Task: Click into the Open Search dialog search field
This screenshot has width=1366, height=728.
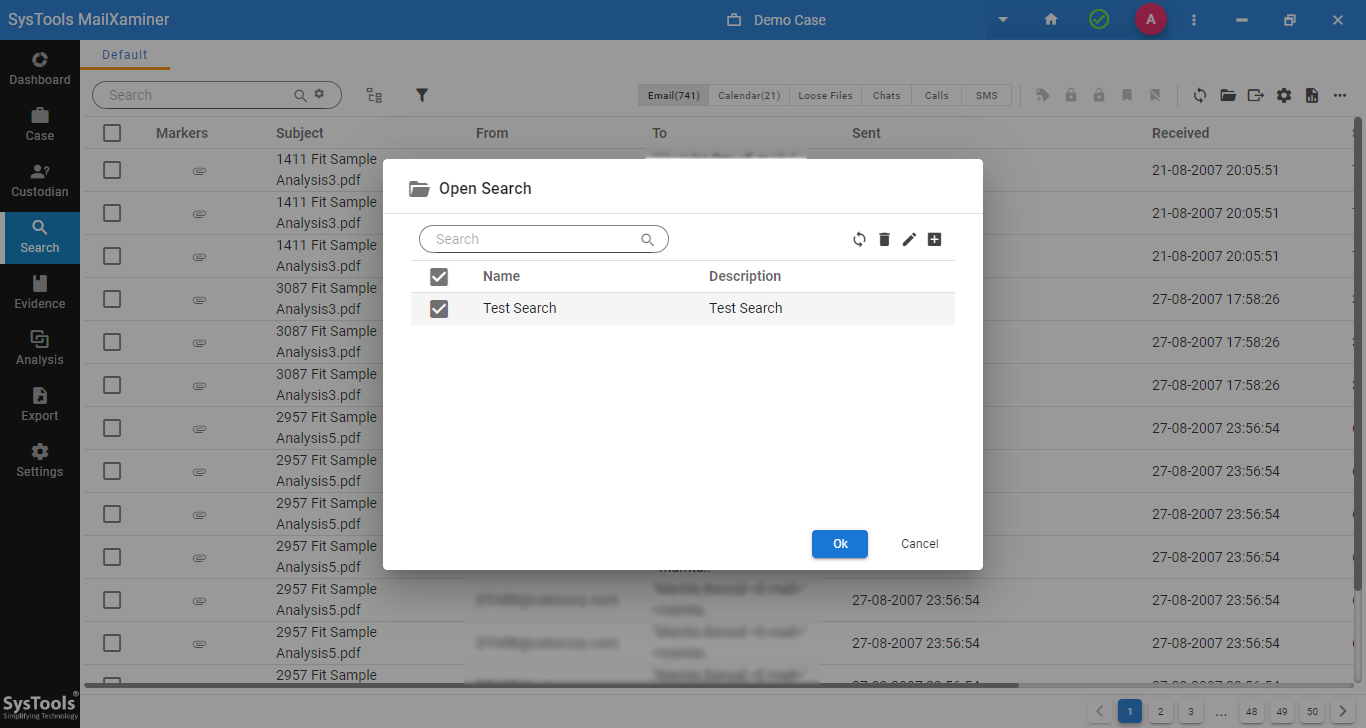Action: pyautogui.click(x=543, y=239)
